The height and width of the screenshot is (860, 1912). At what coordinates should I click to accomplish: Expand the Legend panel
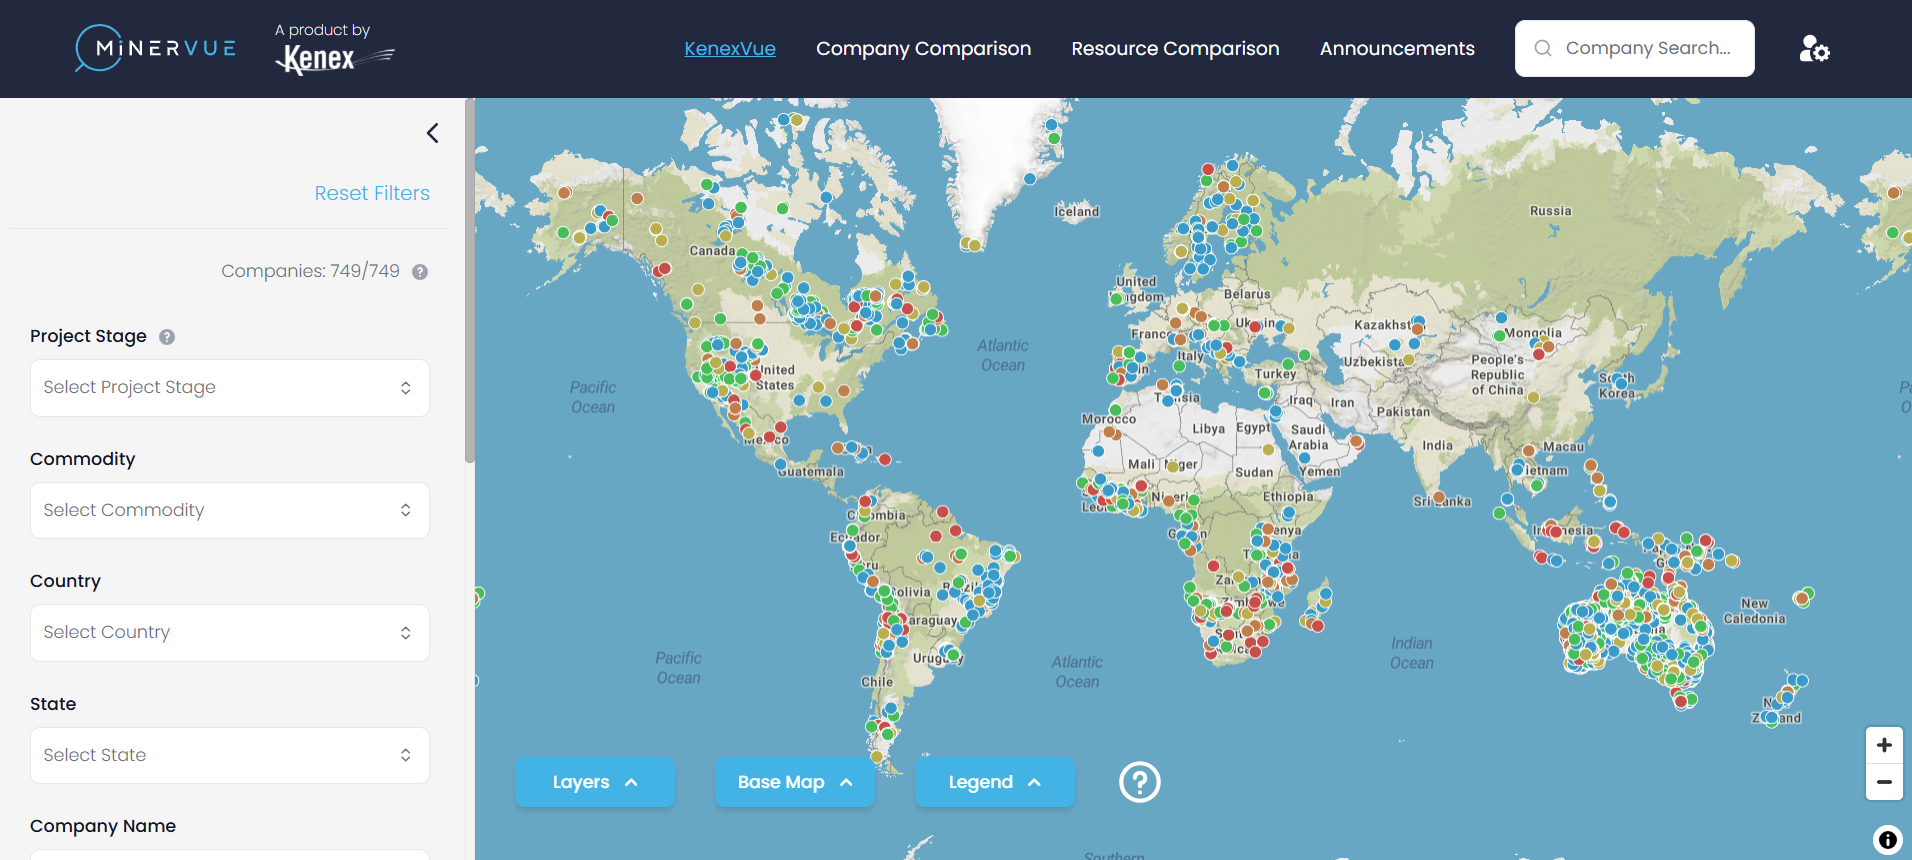[x=995, y=782]
